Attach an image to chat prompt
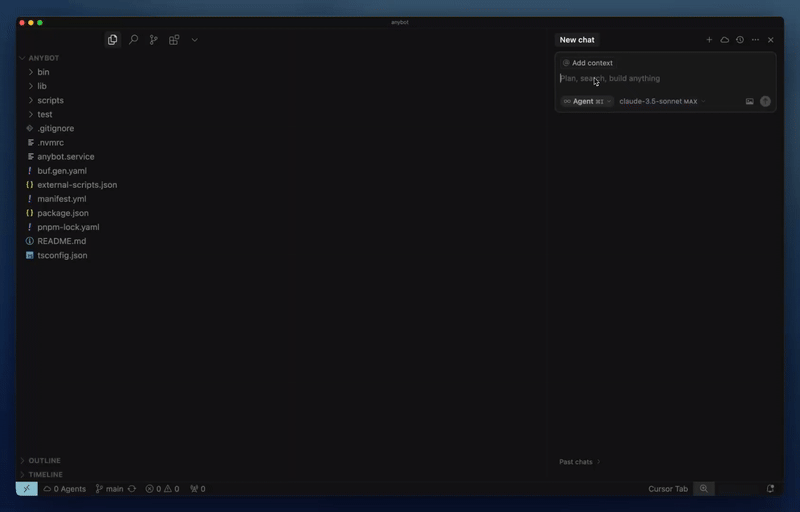 tap(749, 101)
